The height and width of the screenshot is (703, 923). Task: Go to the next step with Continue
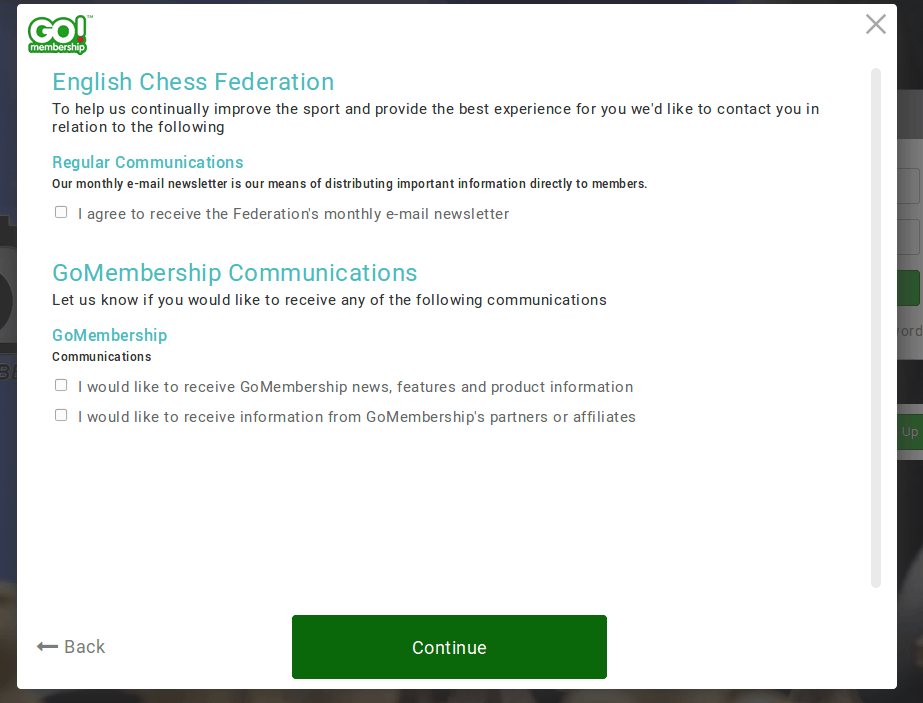[x=449, y=647]
